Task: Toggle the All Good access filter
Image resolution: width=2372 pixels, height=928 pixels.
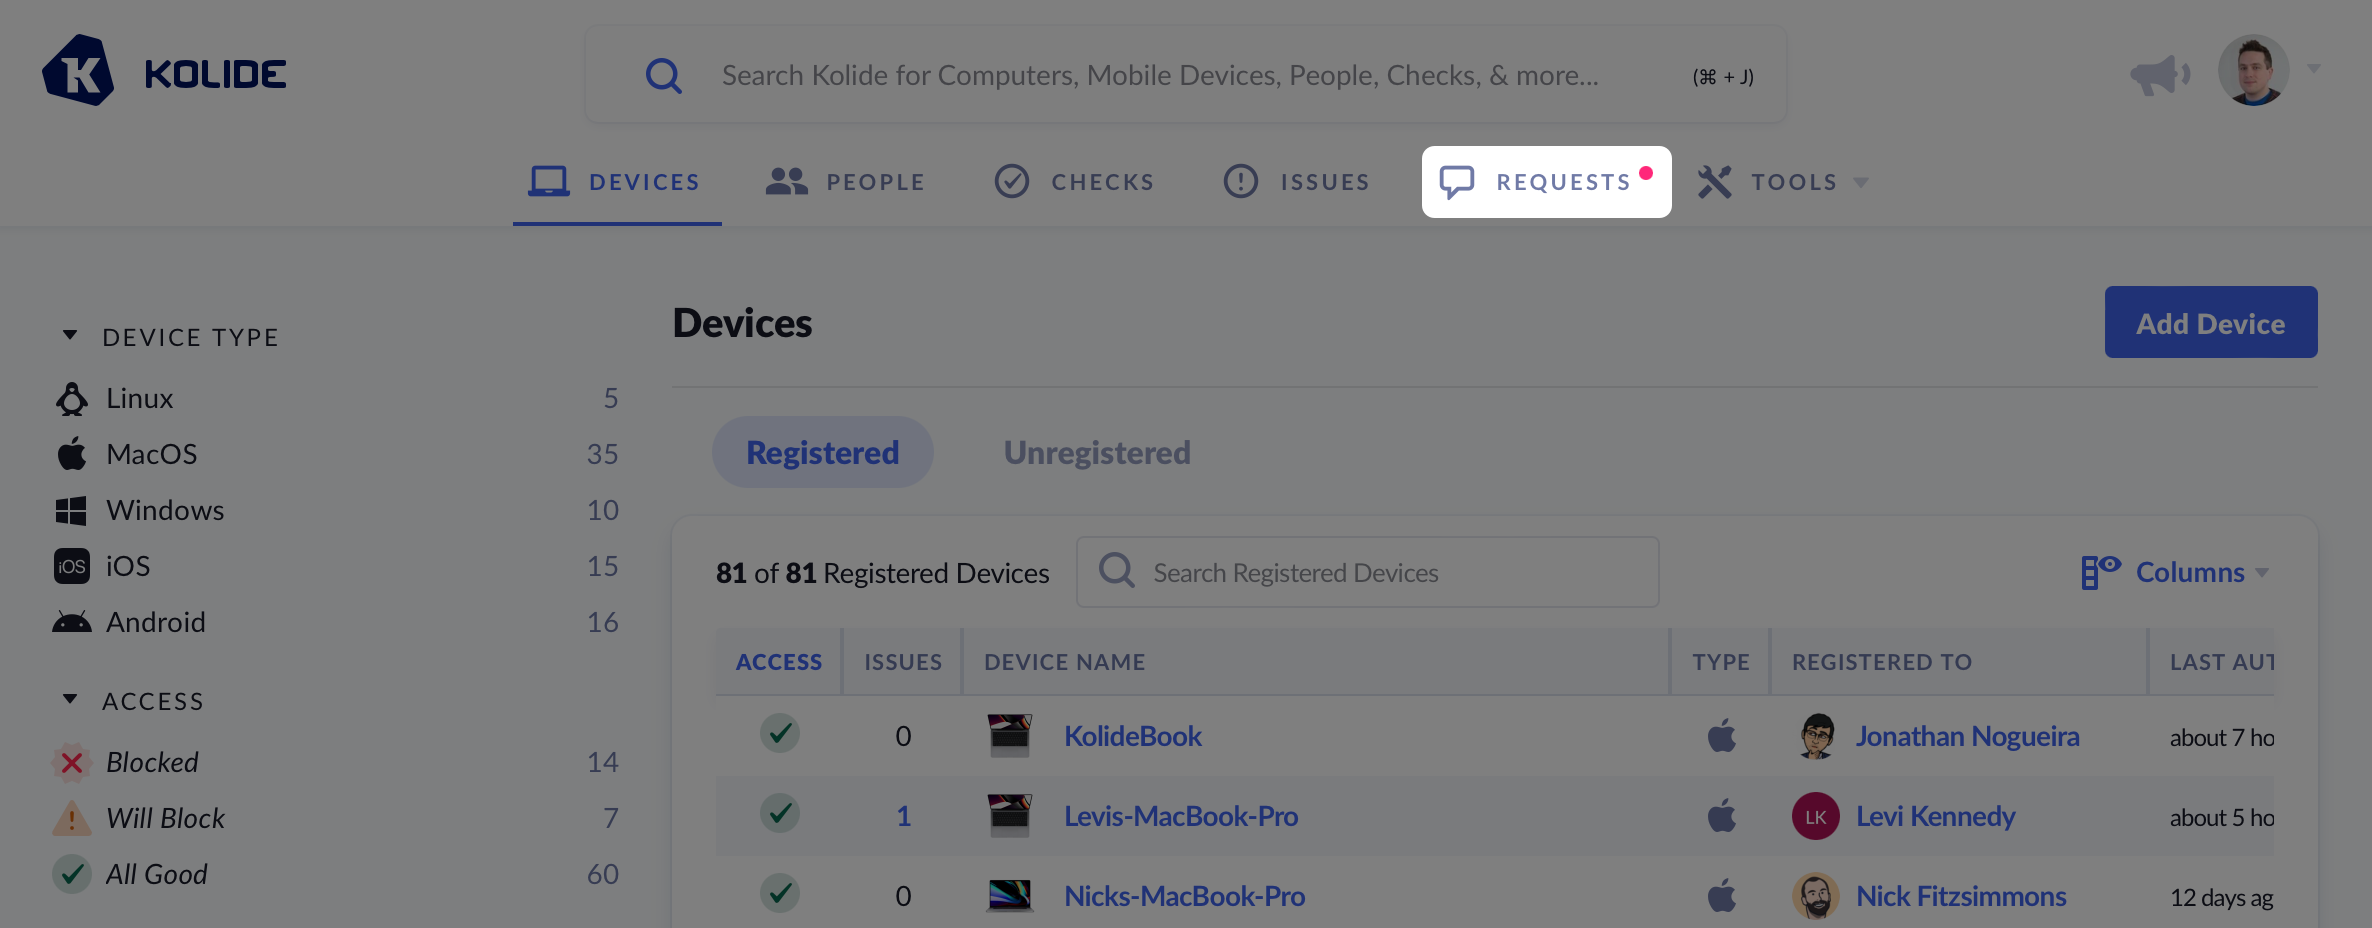Action: [x=156, y=875]
